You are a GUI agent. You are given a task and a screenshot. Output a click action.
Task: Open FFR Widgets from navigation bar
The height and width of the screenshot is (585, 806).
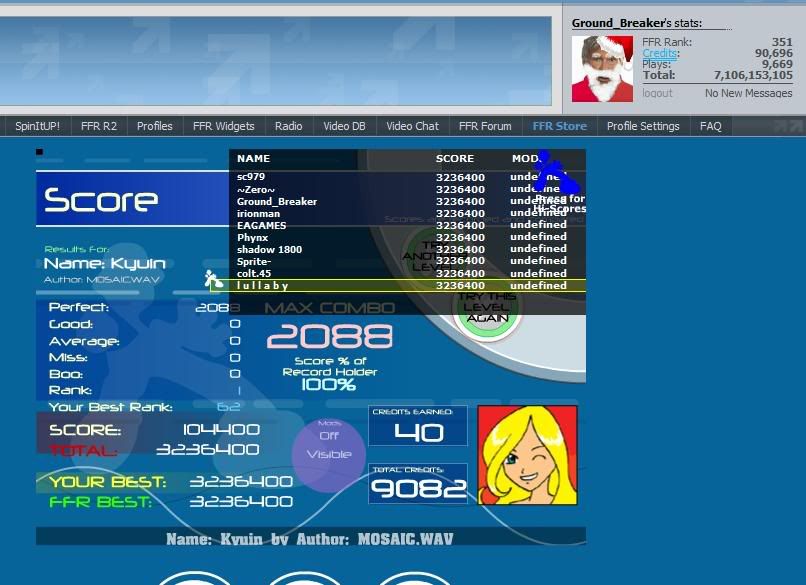click(223, 126)
